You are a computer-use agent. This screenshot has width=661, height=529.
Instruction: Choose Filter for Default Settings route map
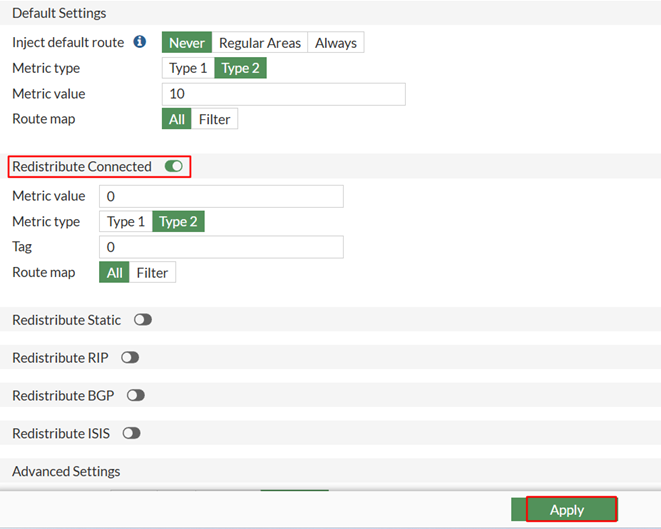click(215, 119)
